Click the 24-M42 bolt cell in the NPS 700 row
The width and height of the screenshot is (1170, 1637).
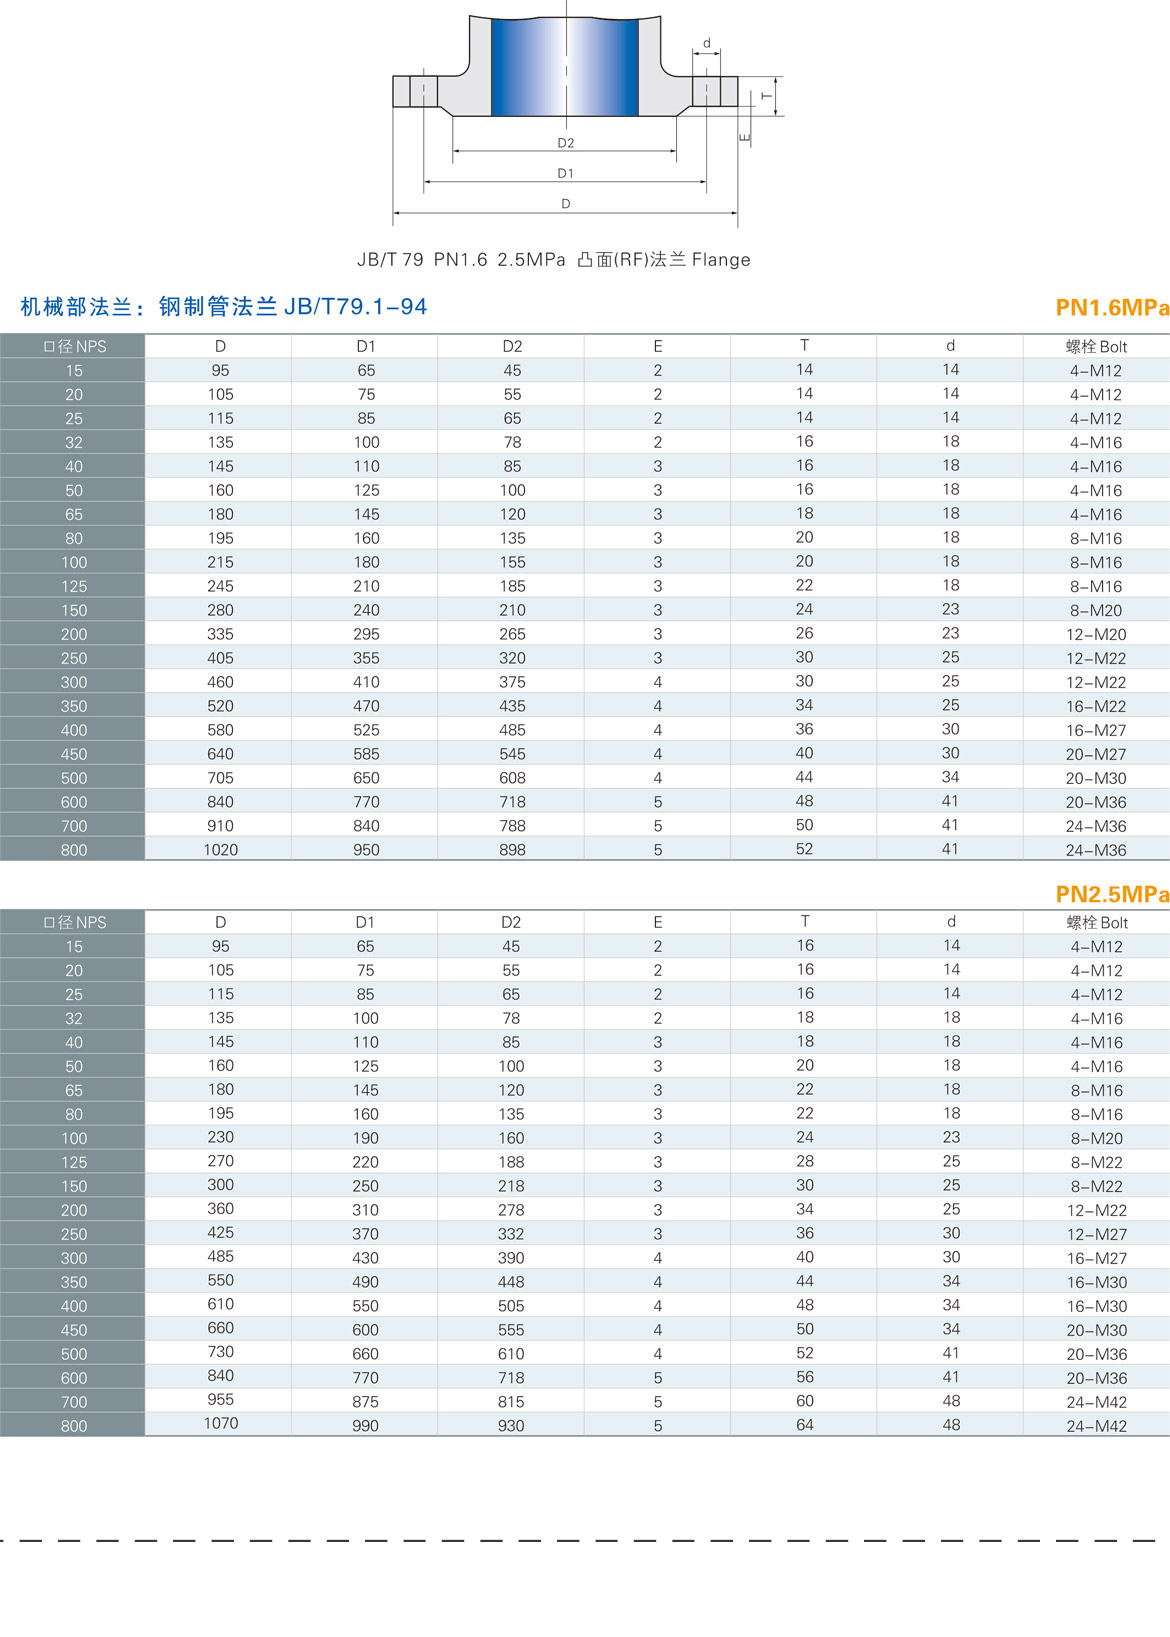click(x=1096, y=1402)
